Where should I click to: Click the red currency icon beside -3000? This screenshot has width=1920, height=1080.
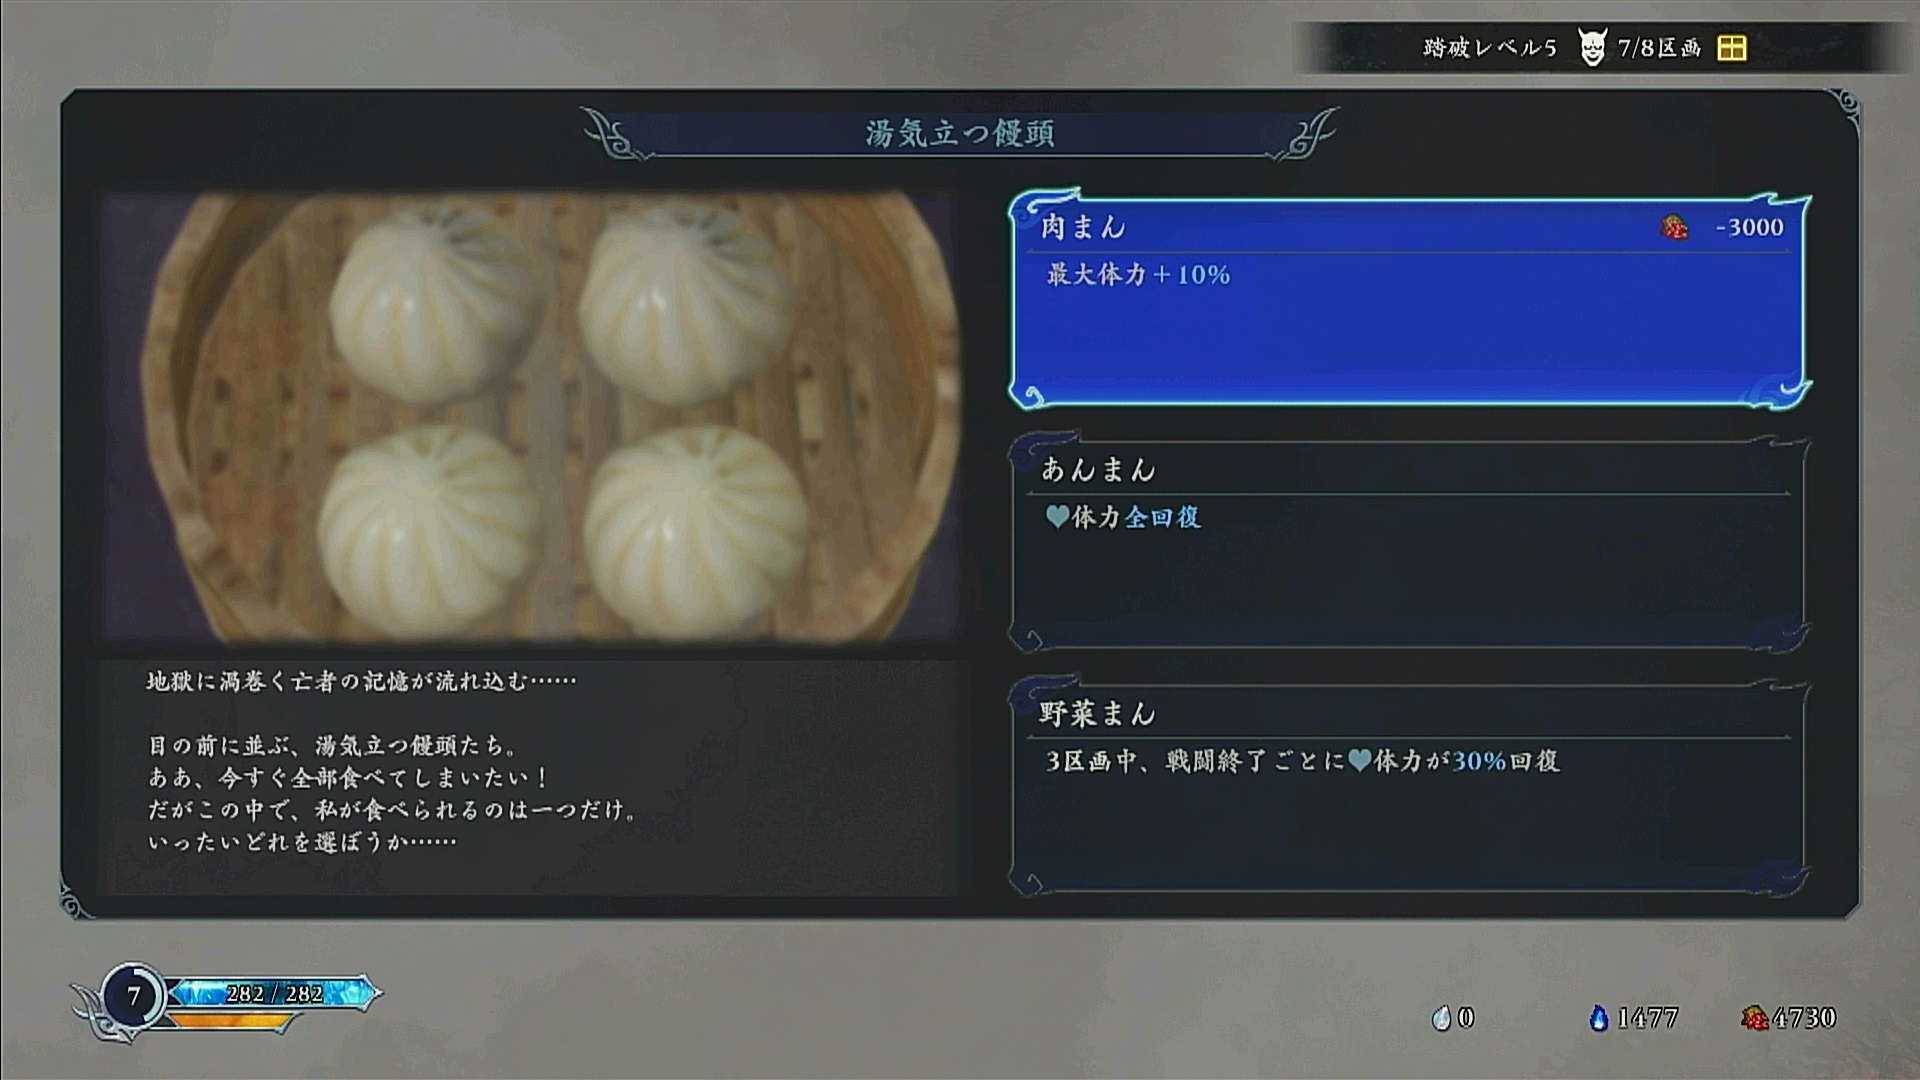pos(1675,228)
